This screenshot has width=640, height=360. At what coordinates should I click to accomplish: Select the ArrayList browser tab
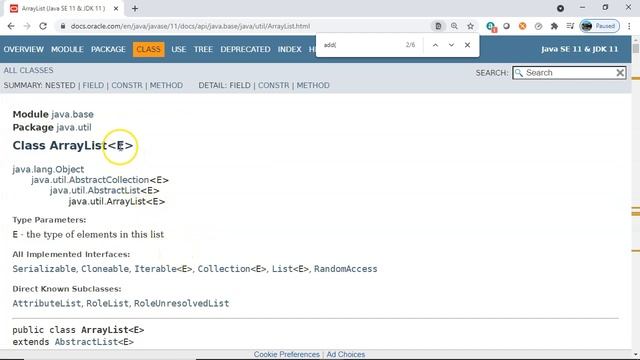(x=64, y=8)
